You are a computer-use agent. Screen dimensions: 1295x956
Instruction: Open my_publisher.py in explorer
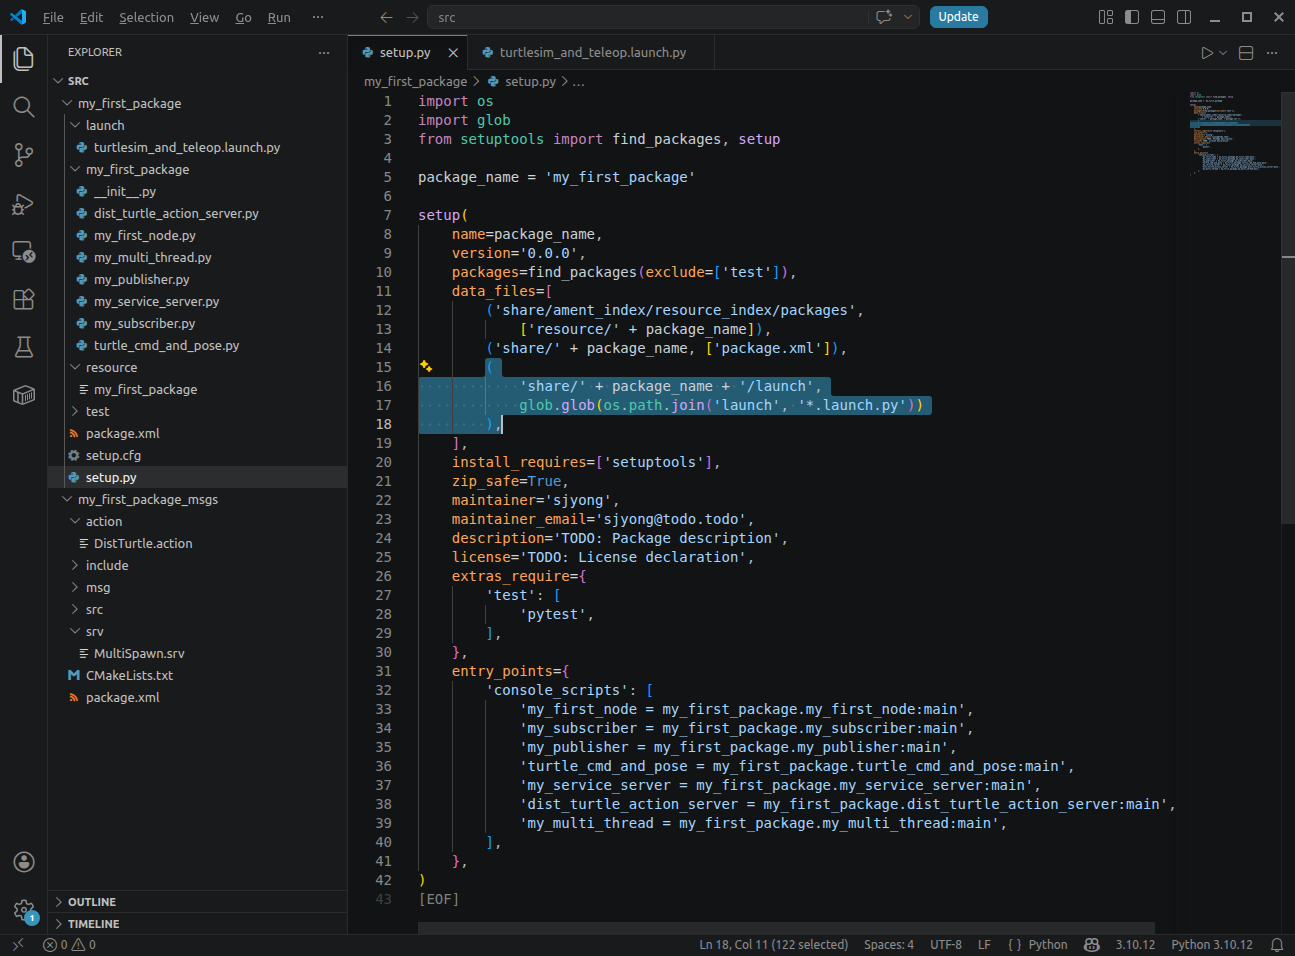pyautogui.click(x=141, y=279)
